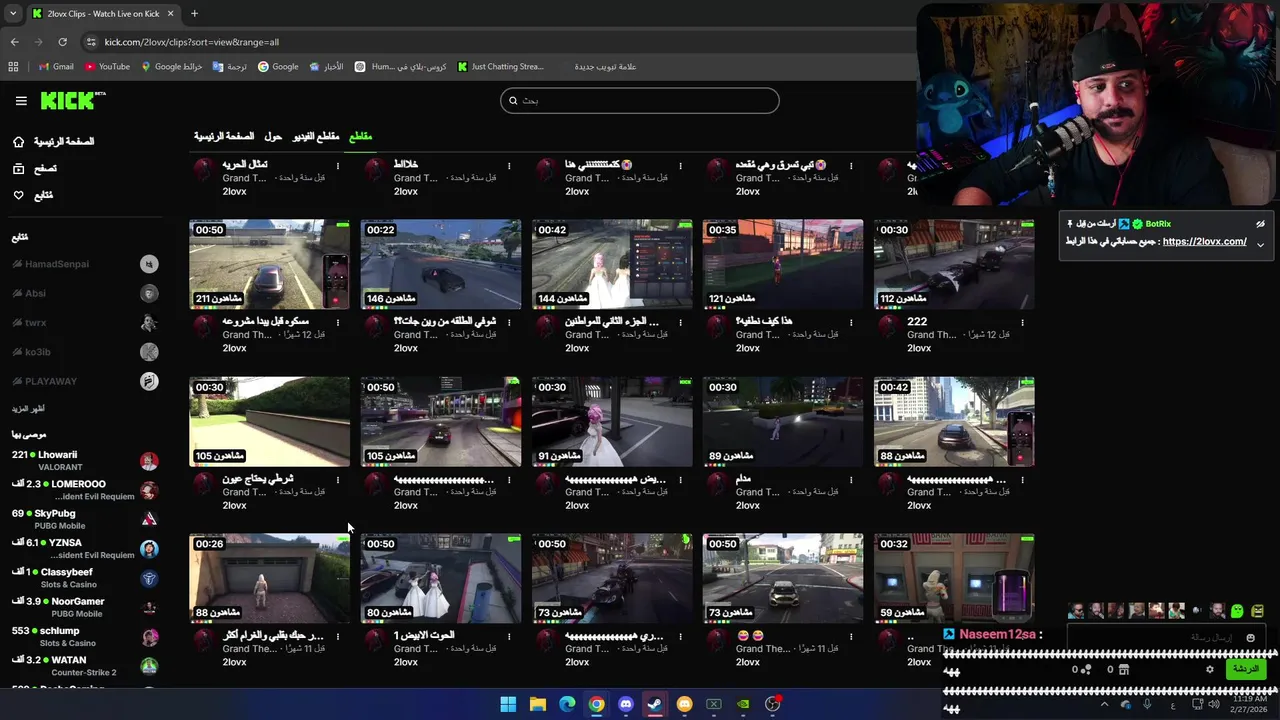Open three-dot menu for clip شرطي يحتاج عون
Viewport: 1280px width, 720px height.
pyautogui.click(x=338, y=480)
